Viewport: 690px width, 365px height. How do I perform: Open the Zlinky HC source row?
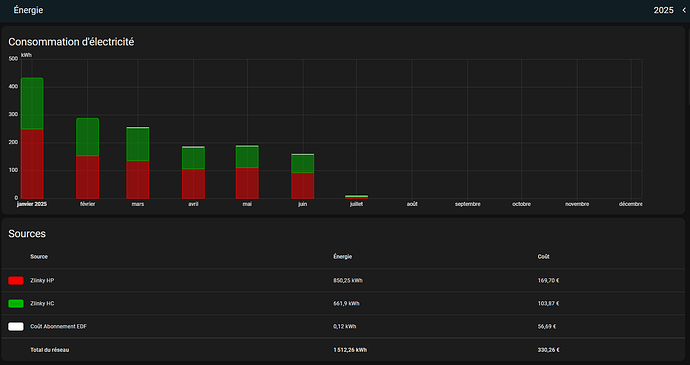click(x=343, y=303)
